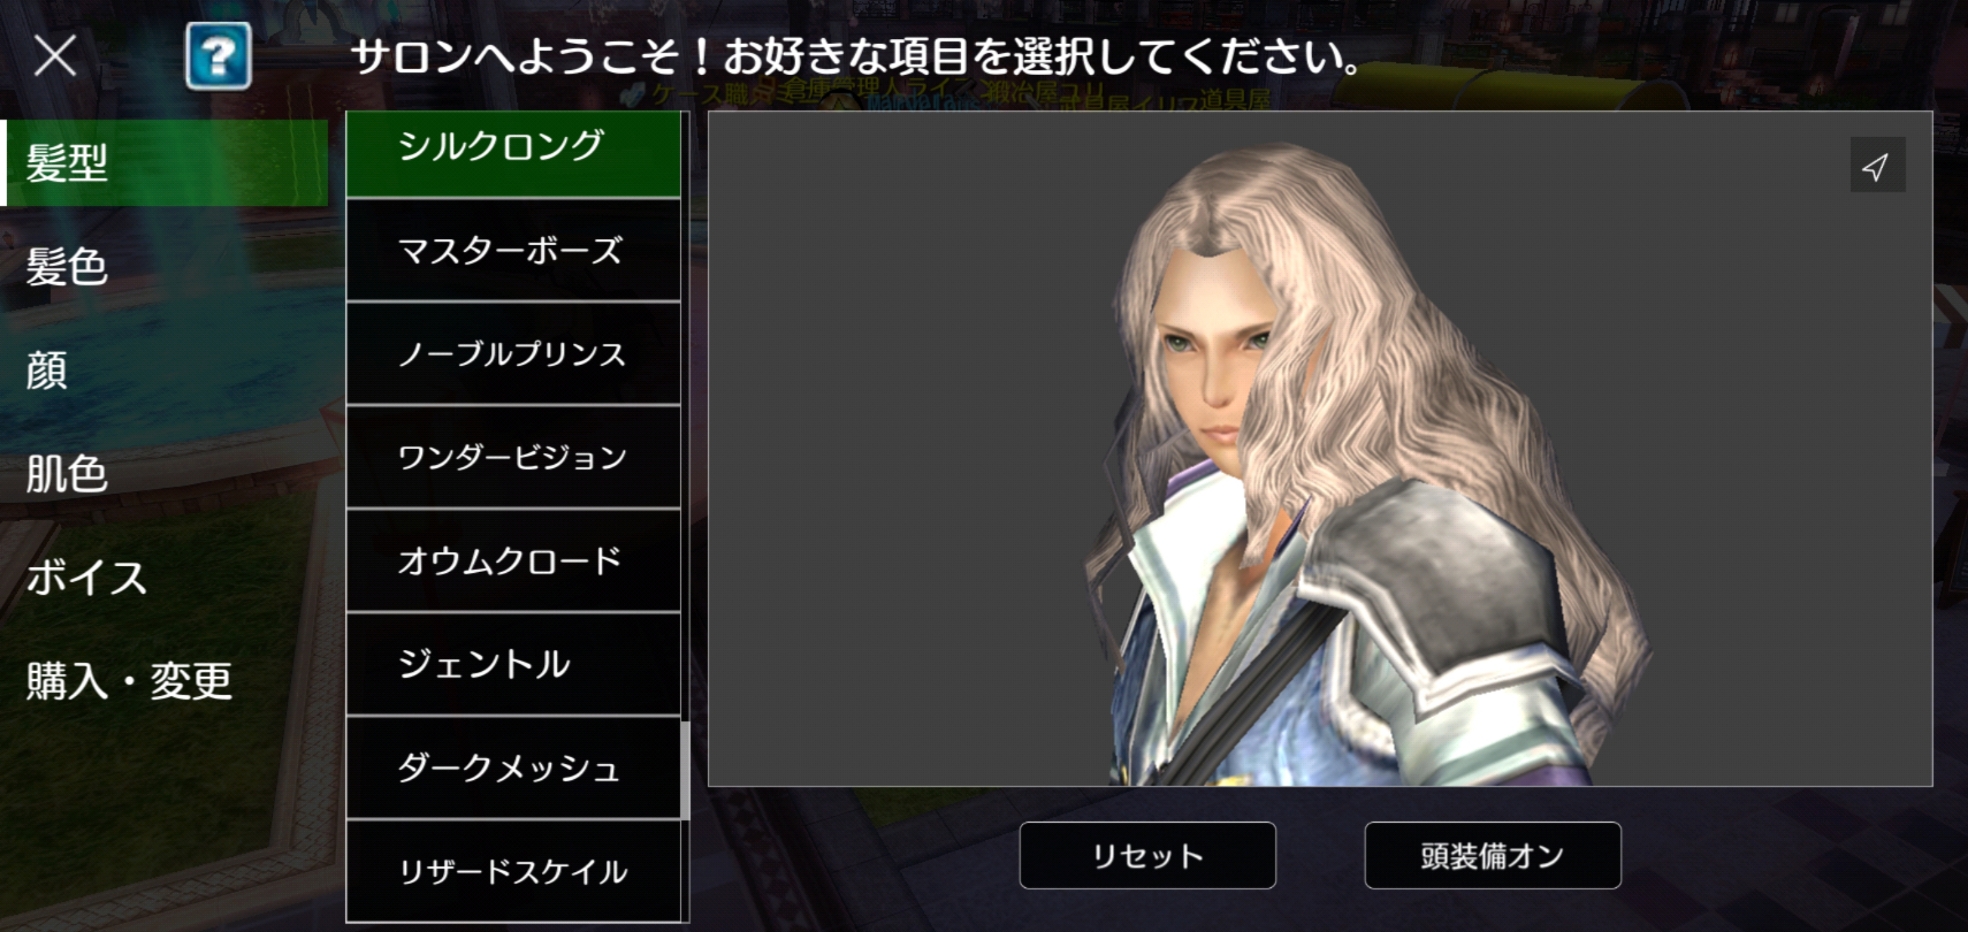Viewport: 1968px width, 932px height.
Task: Close the salon screen with the X icon
Action: [x=55, y=55]
